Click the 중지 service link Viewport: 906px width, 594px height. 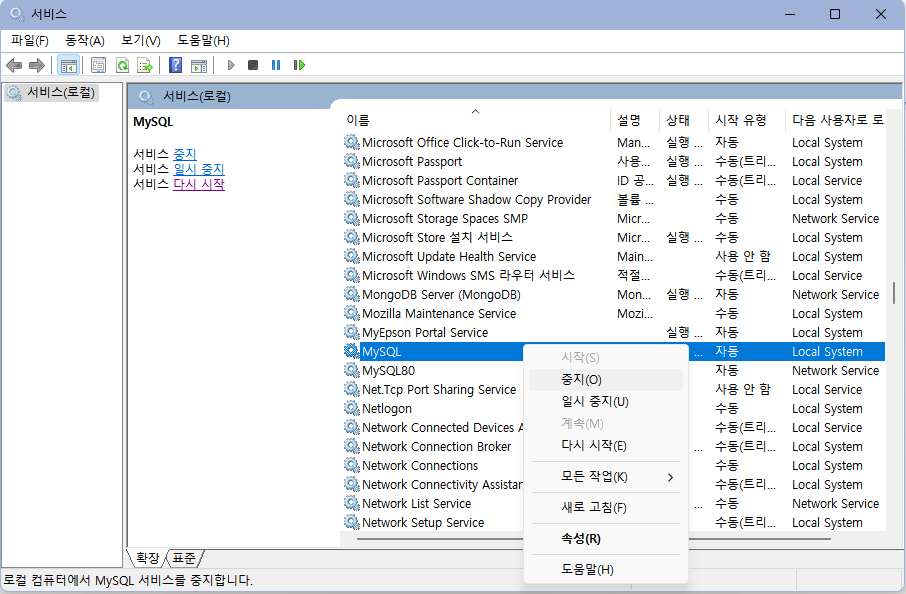[185, 154]
